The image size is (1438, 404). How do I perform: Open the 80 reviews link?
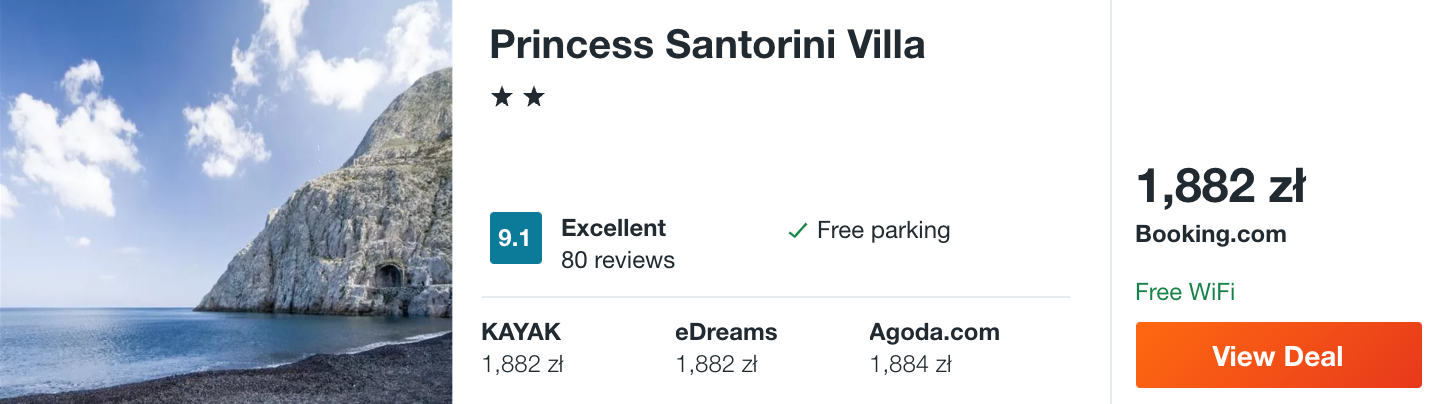pos(618,260)
